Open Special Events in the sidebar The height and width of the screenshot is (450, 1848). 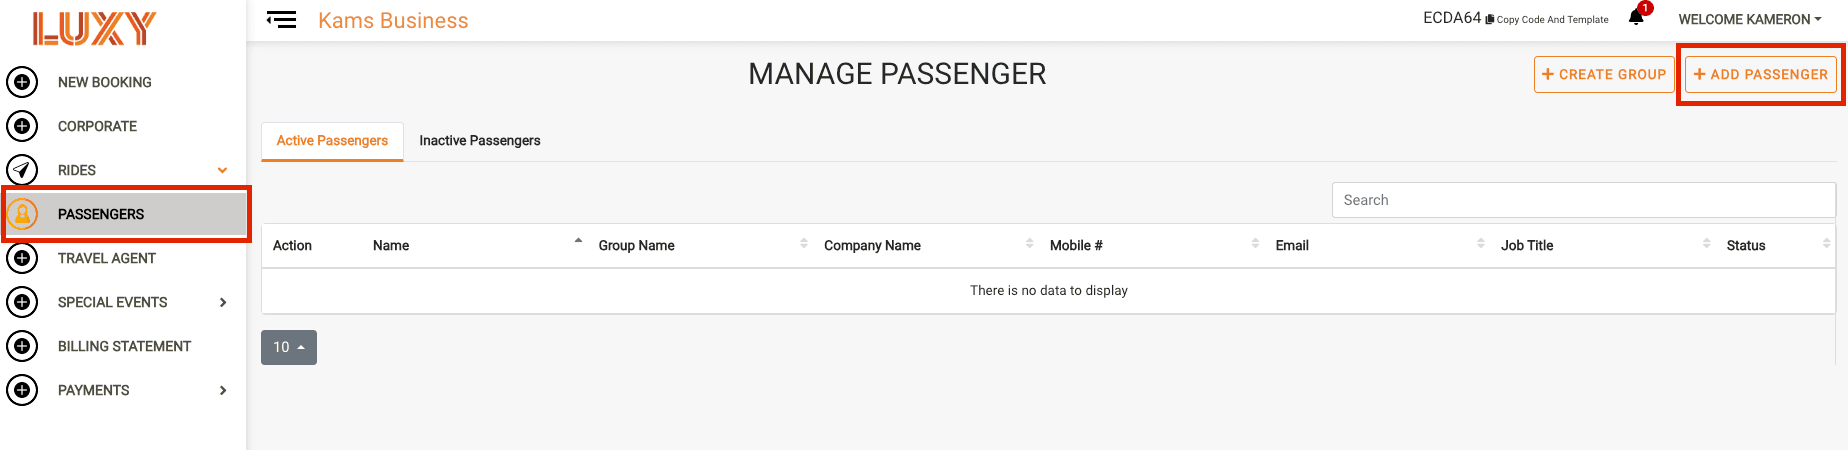pos(112,302)
